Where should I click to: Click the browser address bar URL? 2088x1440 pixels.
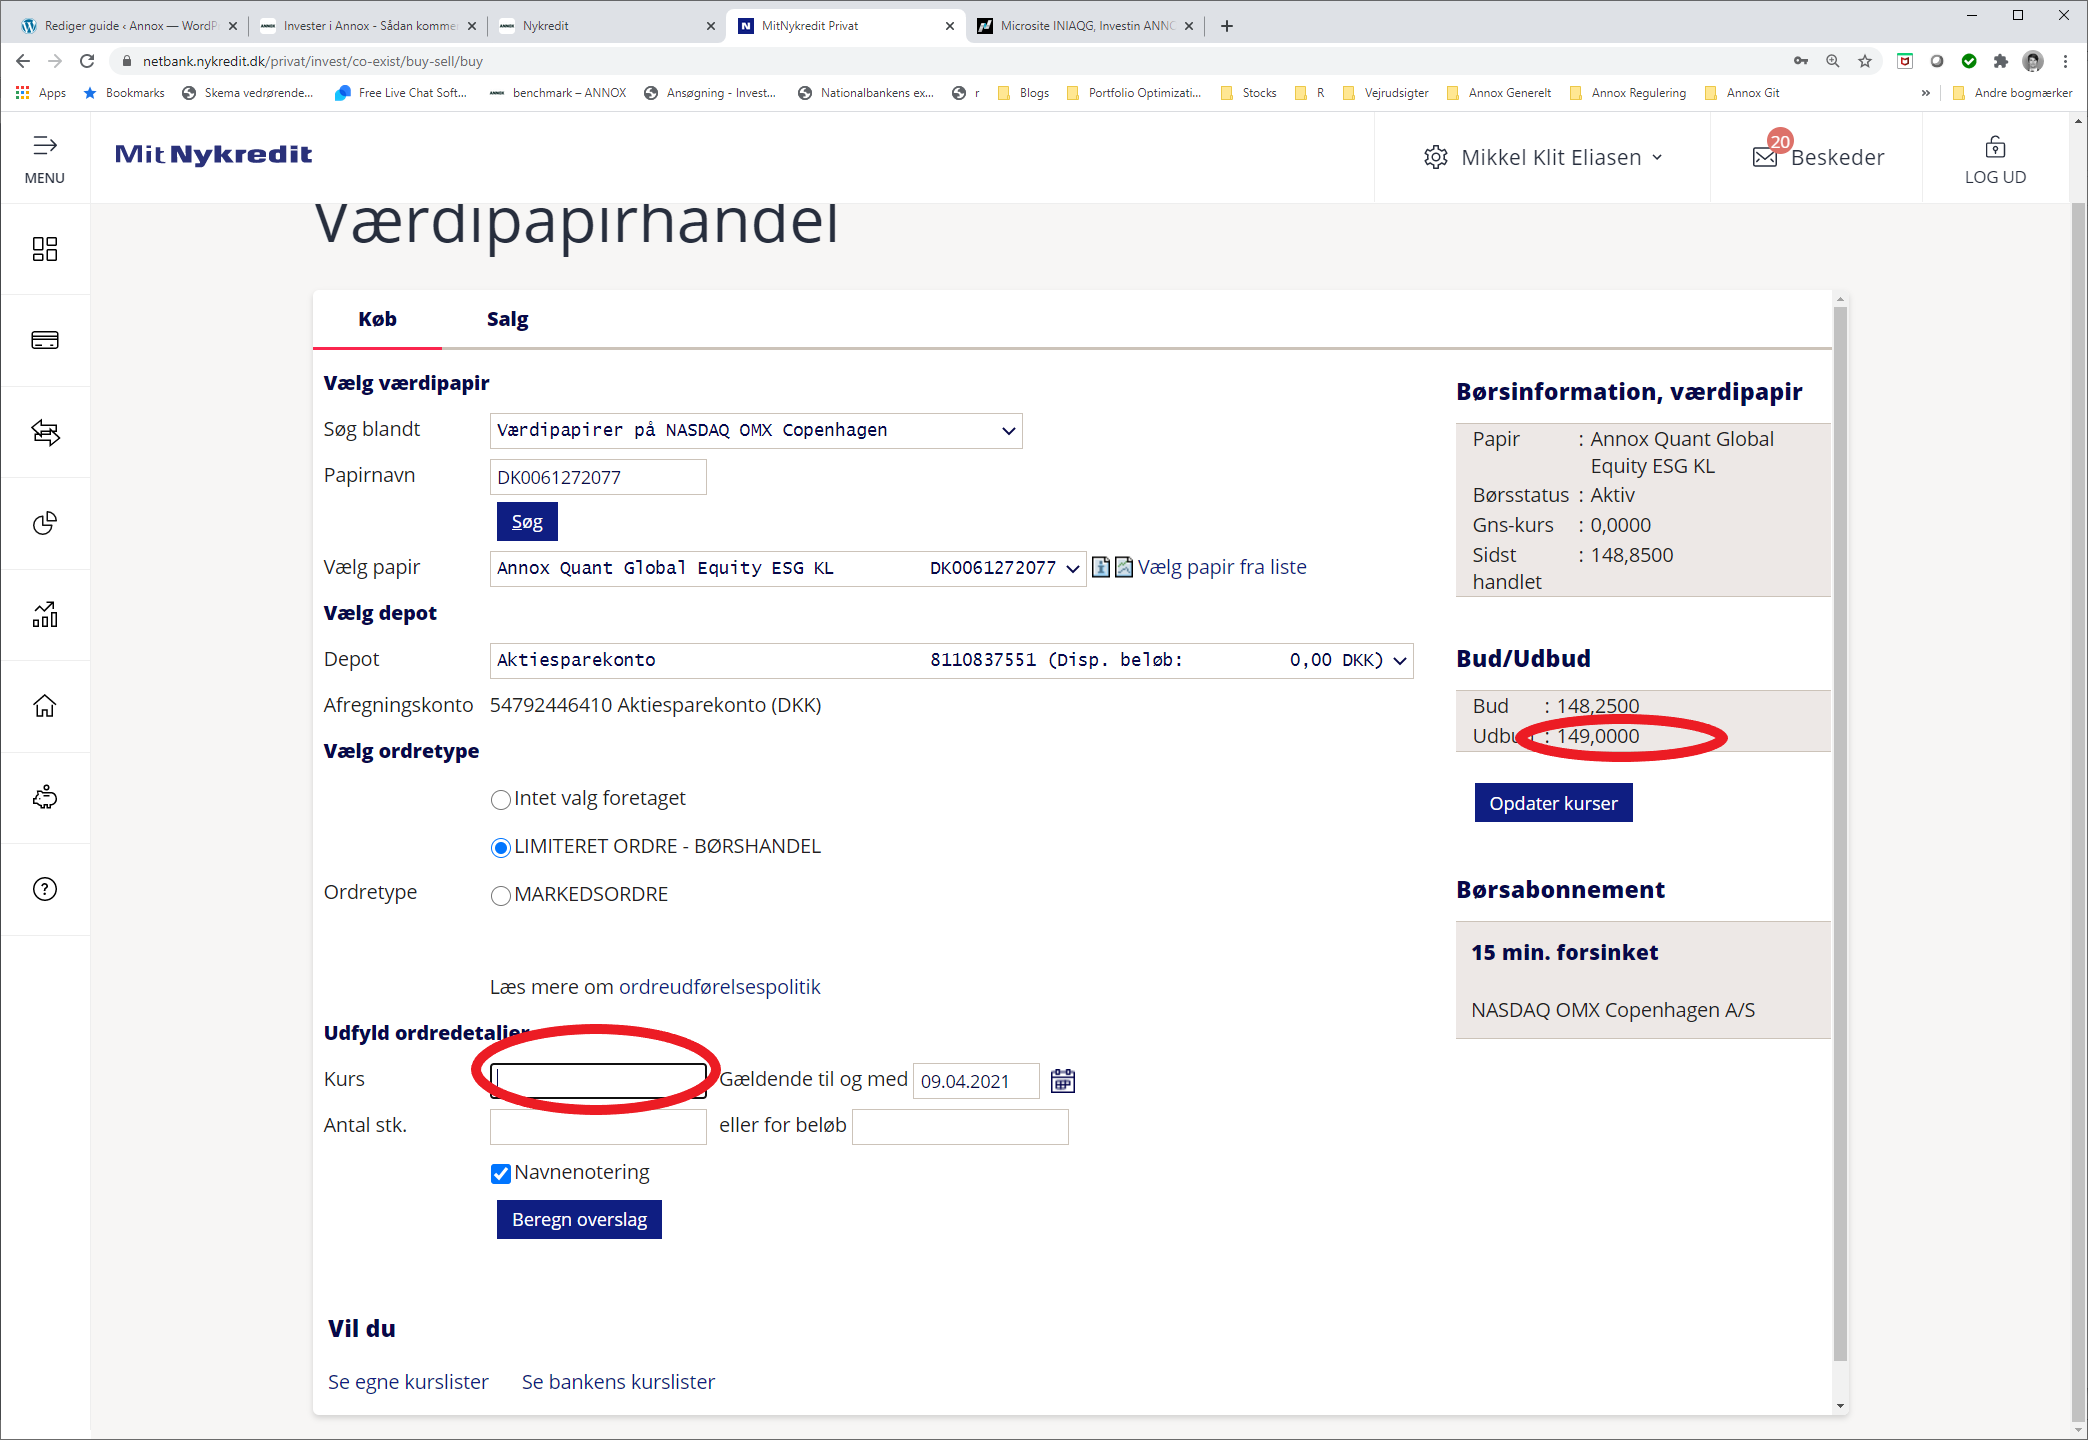point(312,61)
